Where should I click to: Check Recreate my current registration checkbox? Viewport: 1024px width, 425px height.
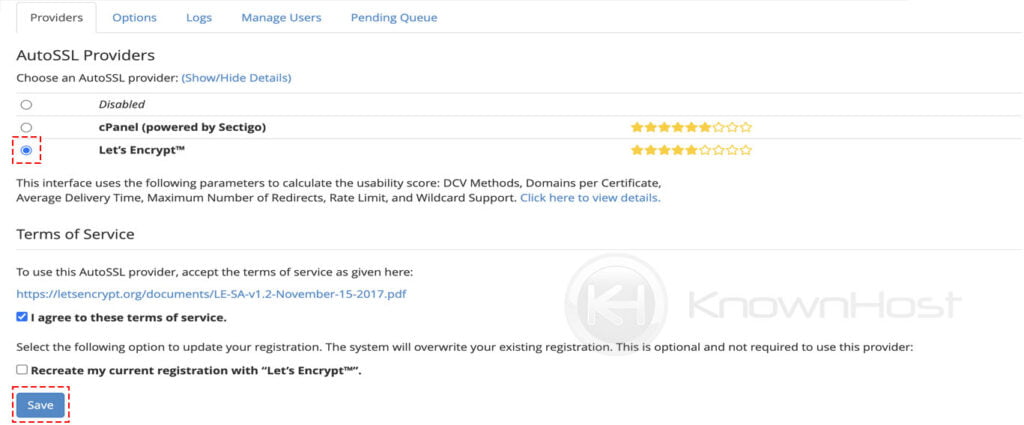coord(22,370)
